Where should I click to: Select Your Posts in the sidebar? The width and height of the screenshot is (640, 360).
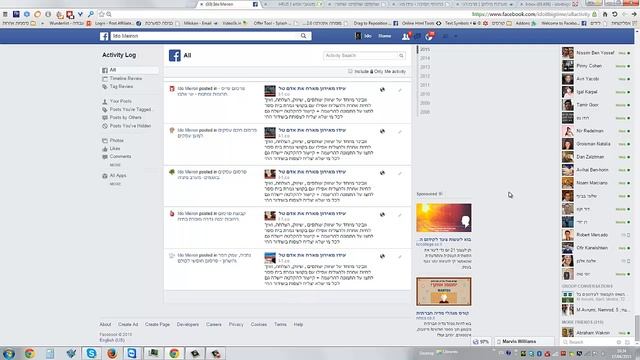tap(120, 101)
